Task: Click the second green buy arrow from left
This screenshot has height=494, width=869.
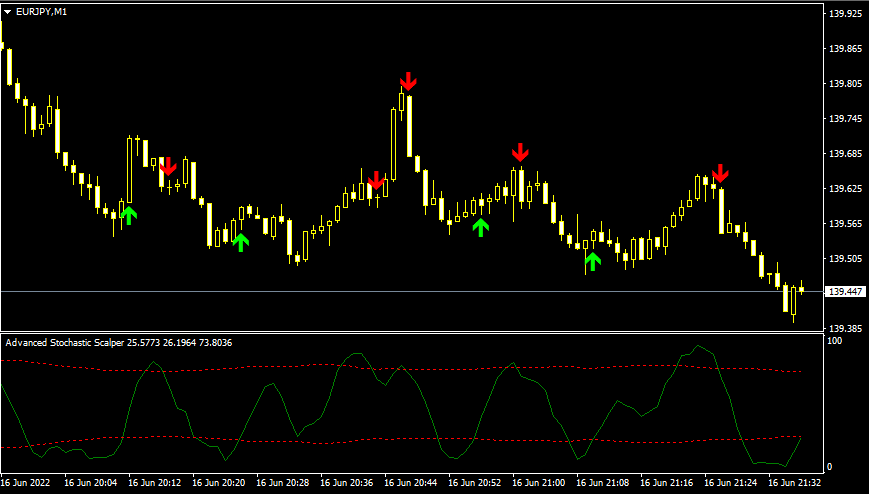Action: (240, 240)
